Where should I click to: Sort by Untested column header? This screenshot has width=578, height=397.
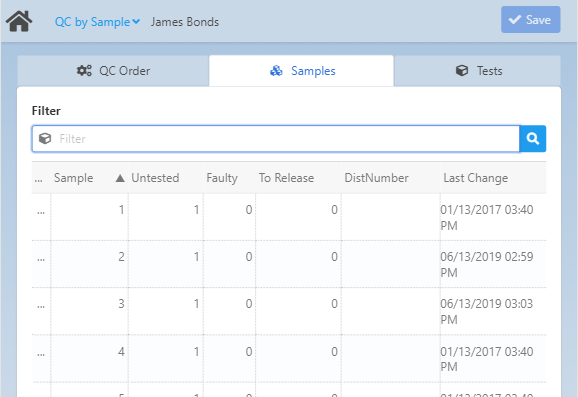155,178
